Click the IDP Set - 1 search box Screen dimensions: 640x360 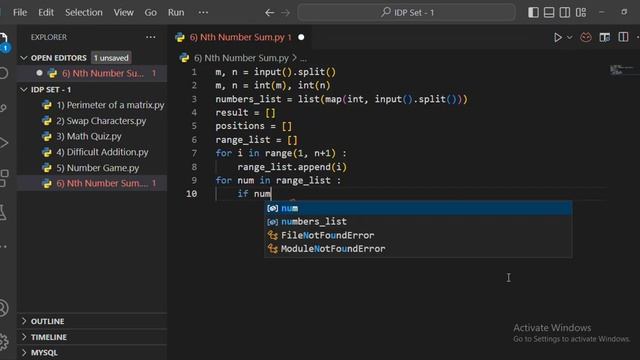pos(407,12)
